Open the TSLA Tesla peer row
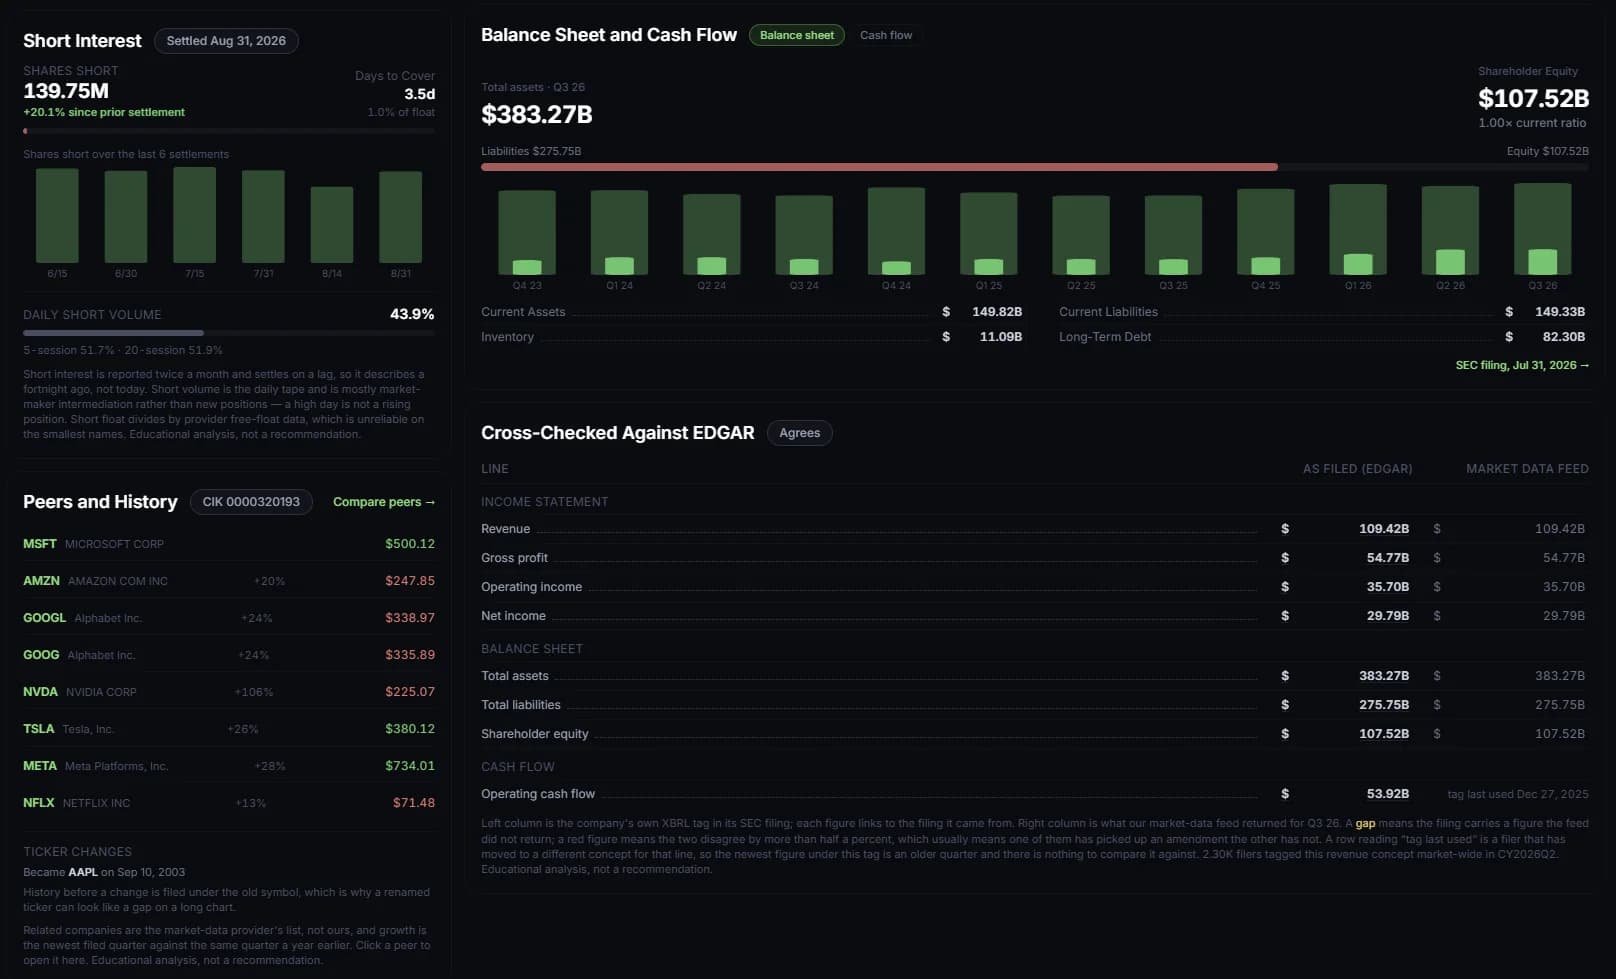This screenshot has width=1616, height=979. click(229, 729)
